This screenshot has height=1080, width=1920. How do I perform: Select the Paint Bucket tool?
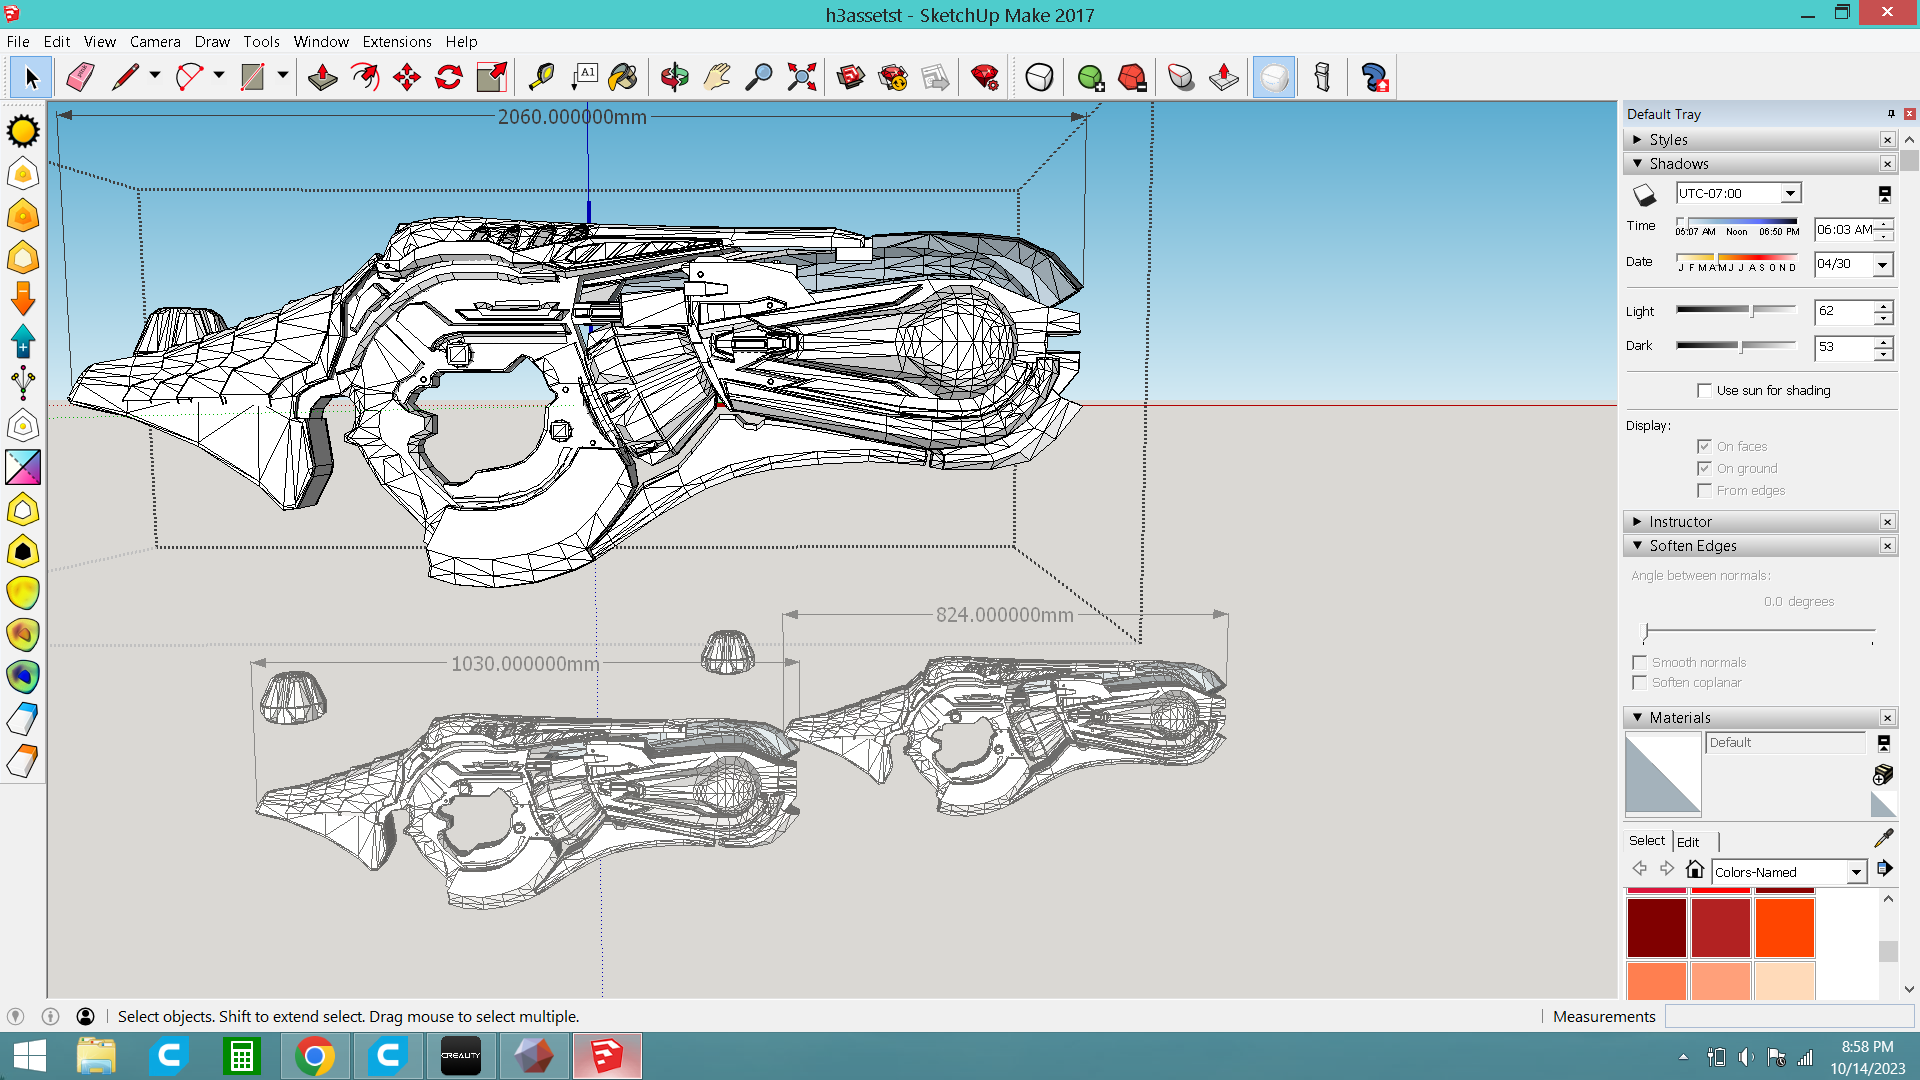(x=623, y=77)
